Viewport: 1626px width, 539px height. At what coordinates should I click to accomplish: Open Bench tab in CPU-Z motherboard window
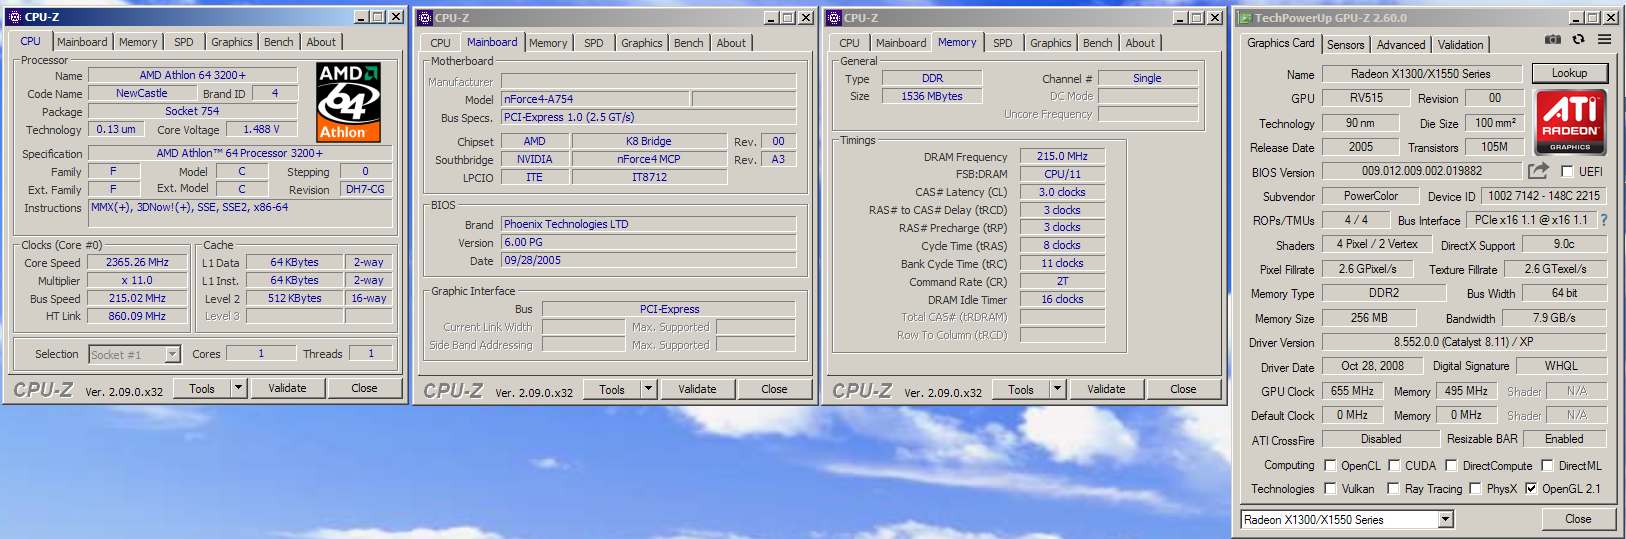point(689,43)
